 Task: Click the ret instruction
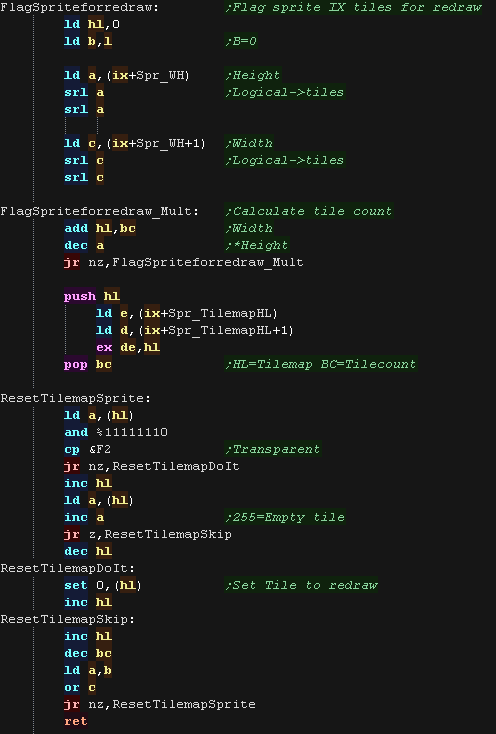pos(75,721)
